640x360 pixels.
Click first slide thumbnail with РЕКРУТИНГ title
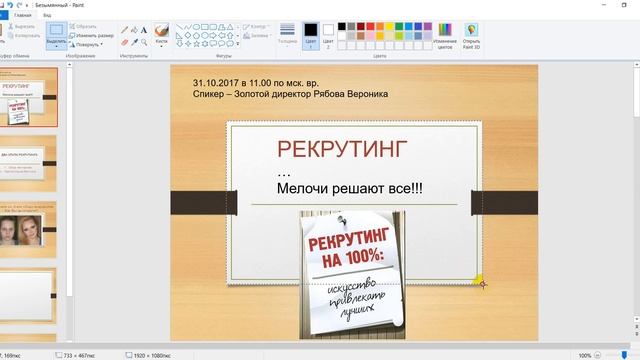tap(28, 97)
